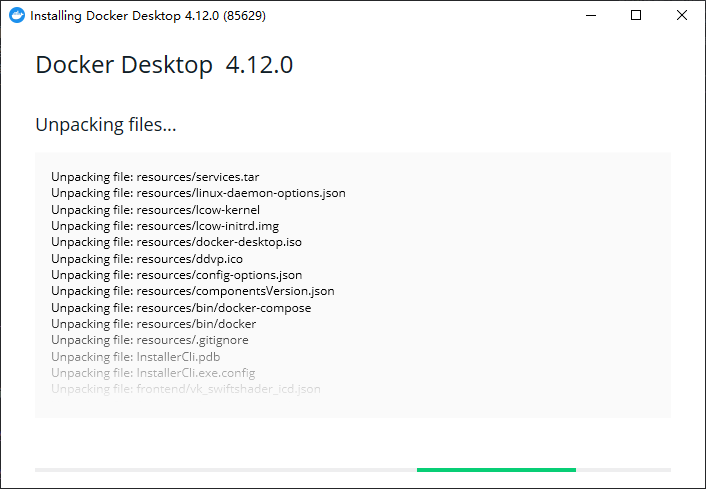Maximize the Docker installer window
The height and width of the screenshot is (489, 706).
click(x=636, y=16)
